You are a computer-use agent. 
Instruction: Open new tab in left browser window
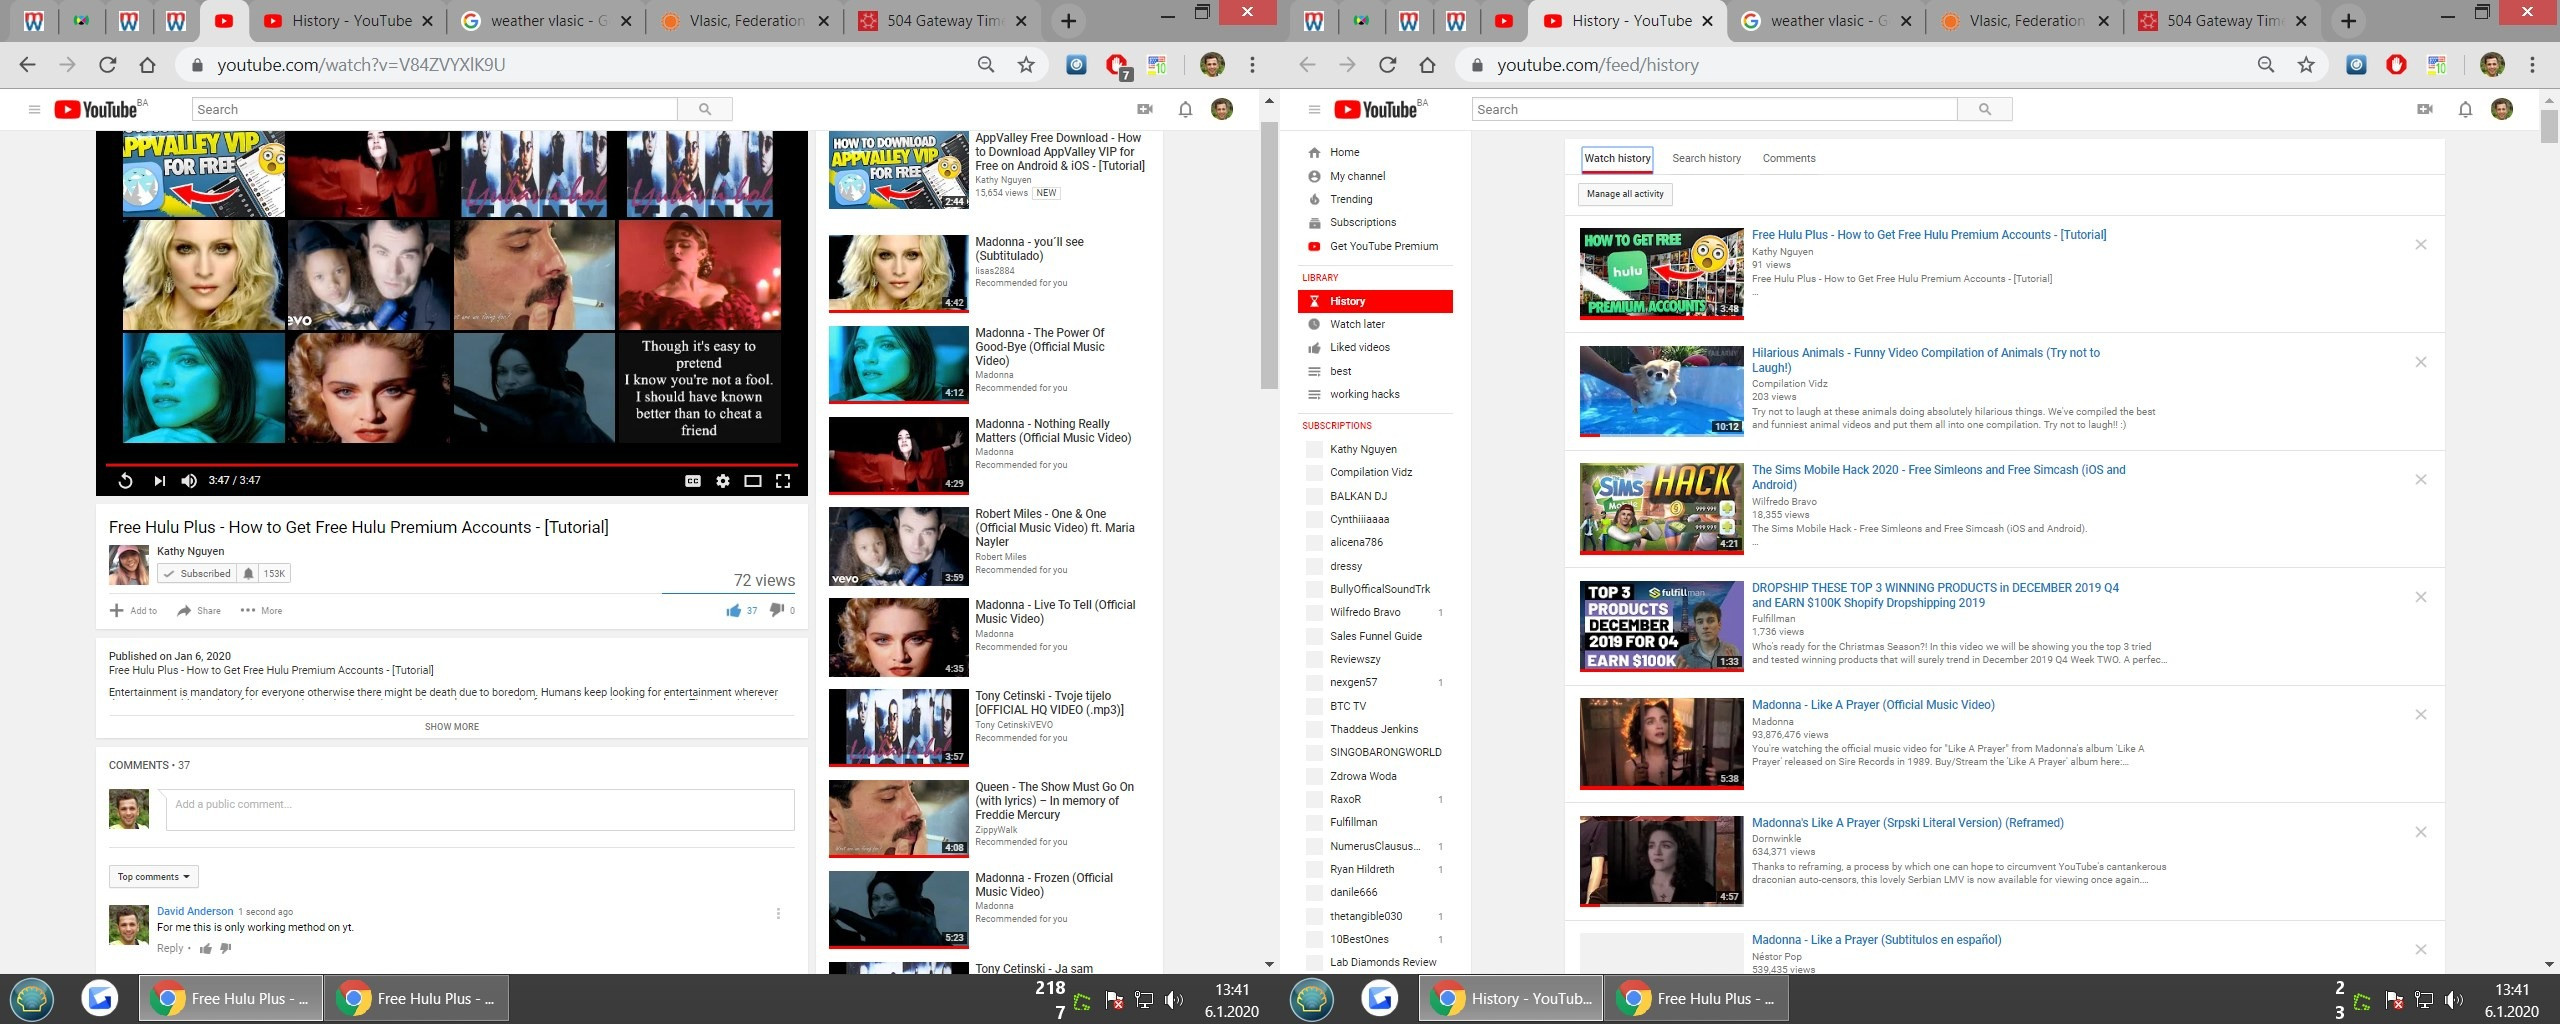point(1068,21)
